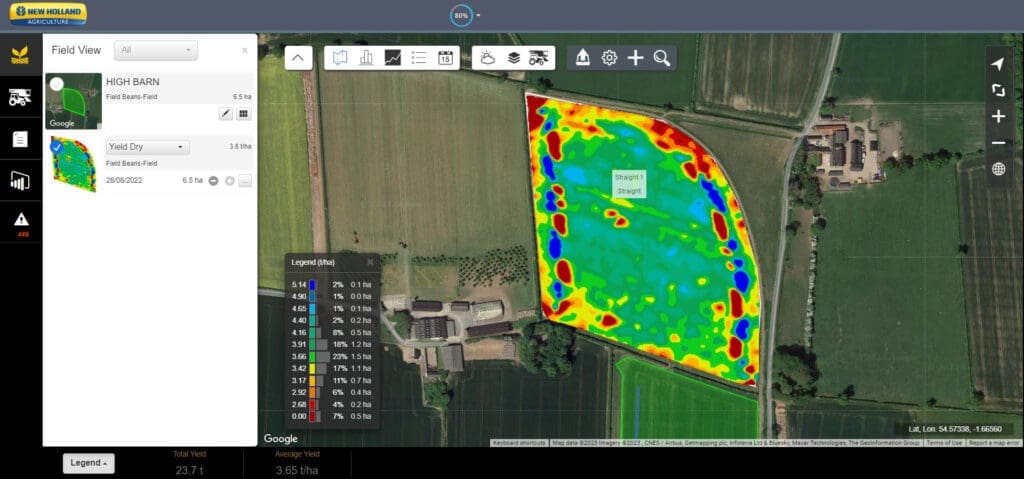Click the 3.42 yellow legend swatch

(313, 369)
